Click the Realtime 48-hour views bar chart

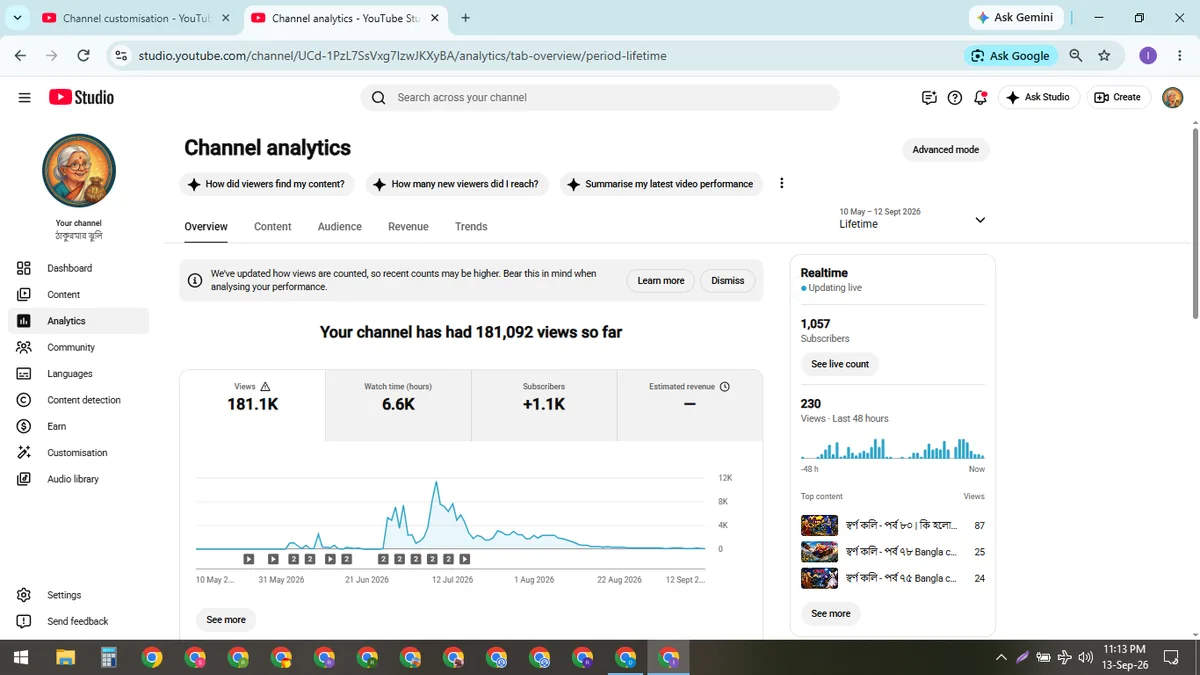[x=893, y=448]
